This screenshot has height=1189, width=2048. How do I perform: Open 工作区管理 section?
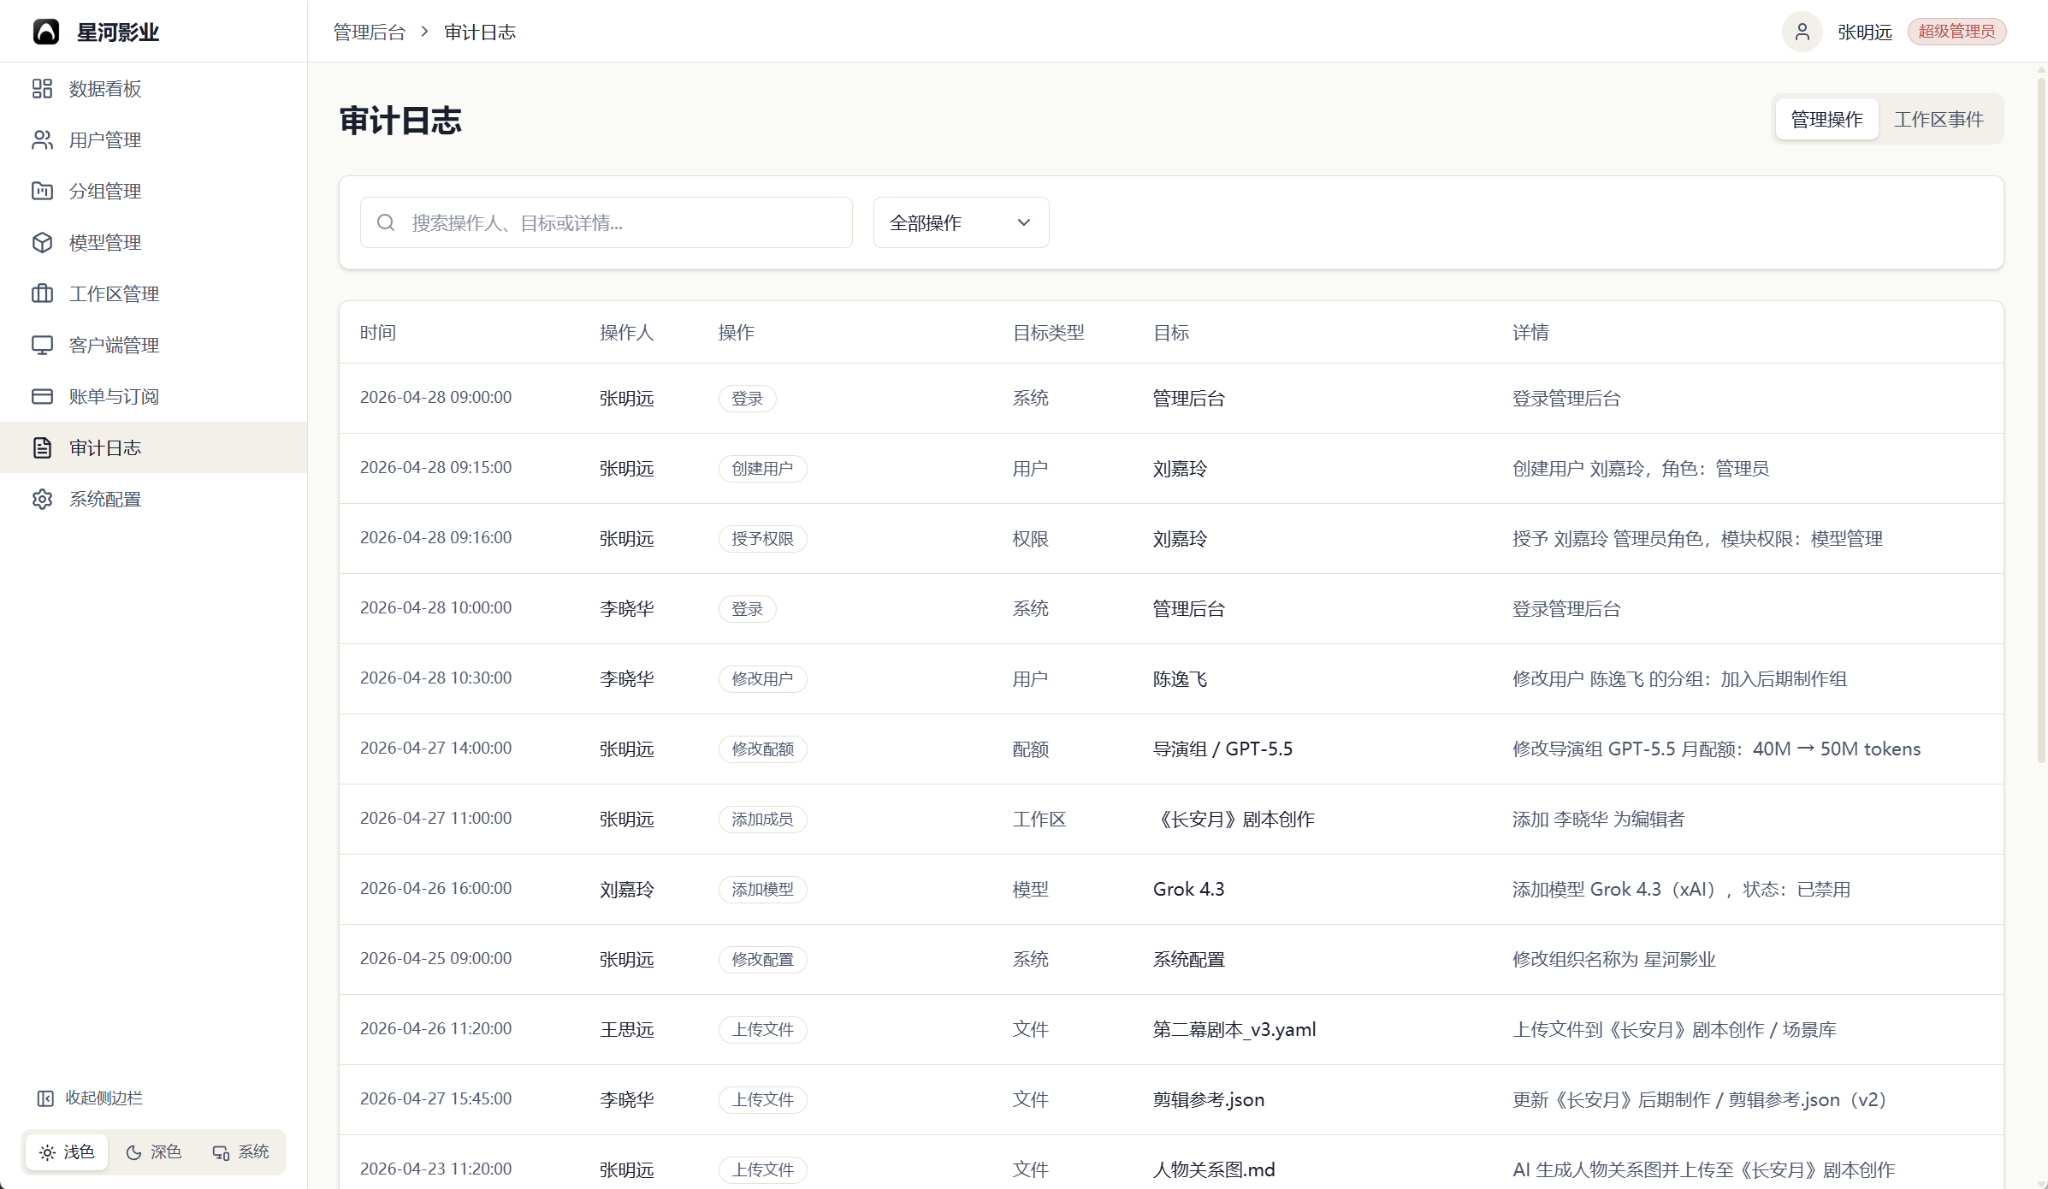point(153,294)
